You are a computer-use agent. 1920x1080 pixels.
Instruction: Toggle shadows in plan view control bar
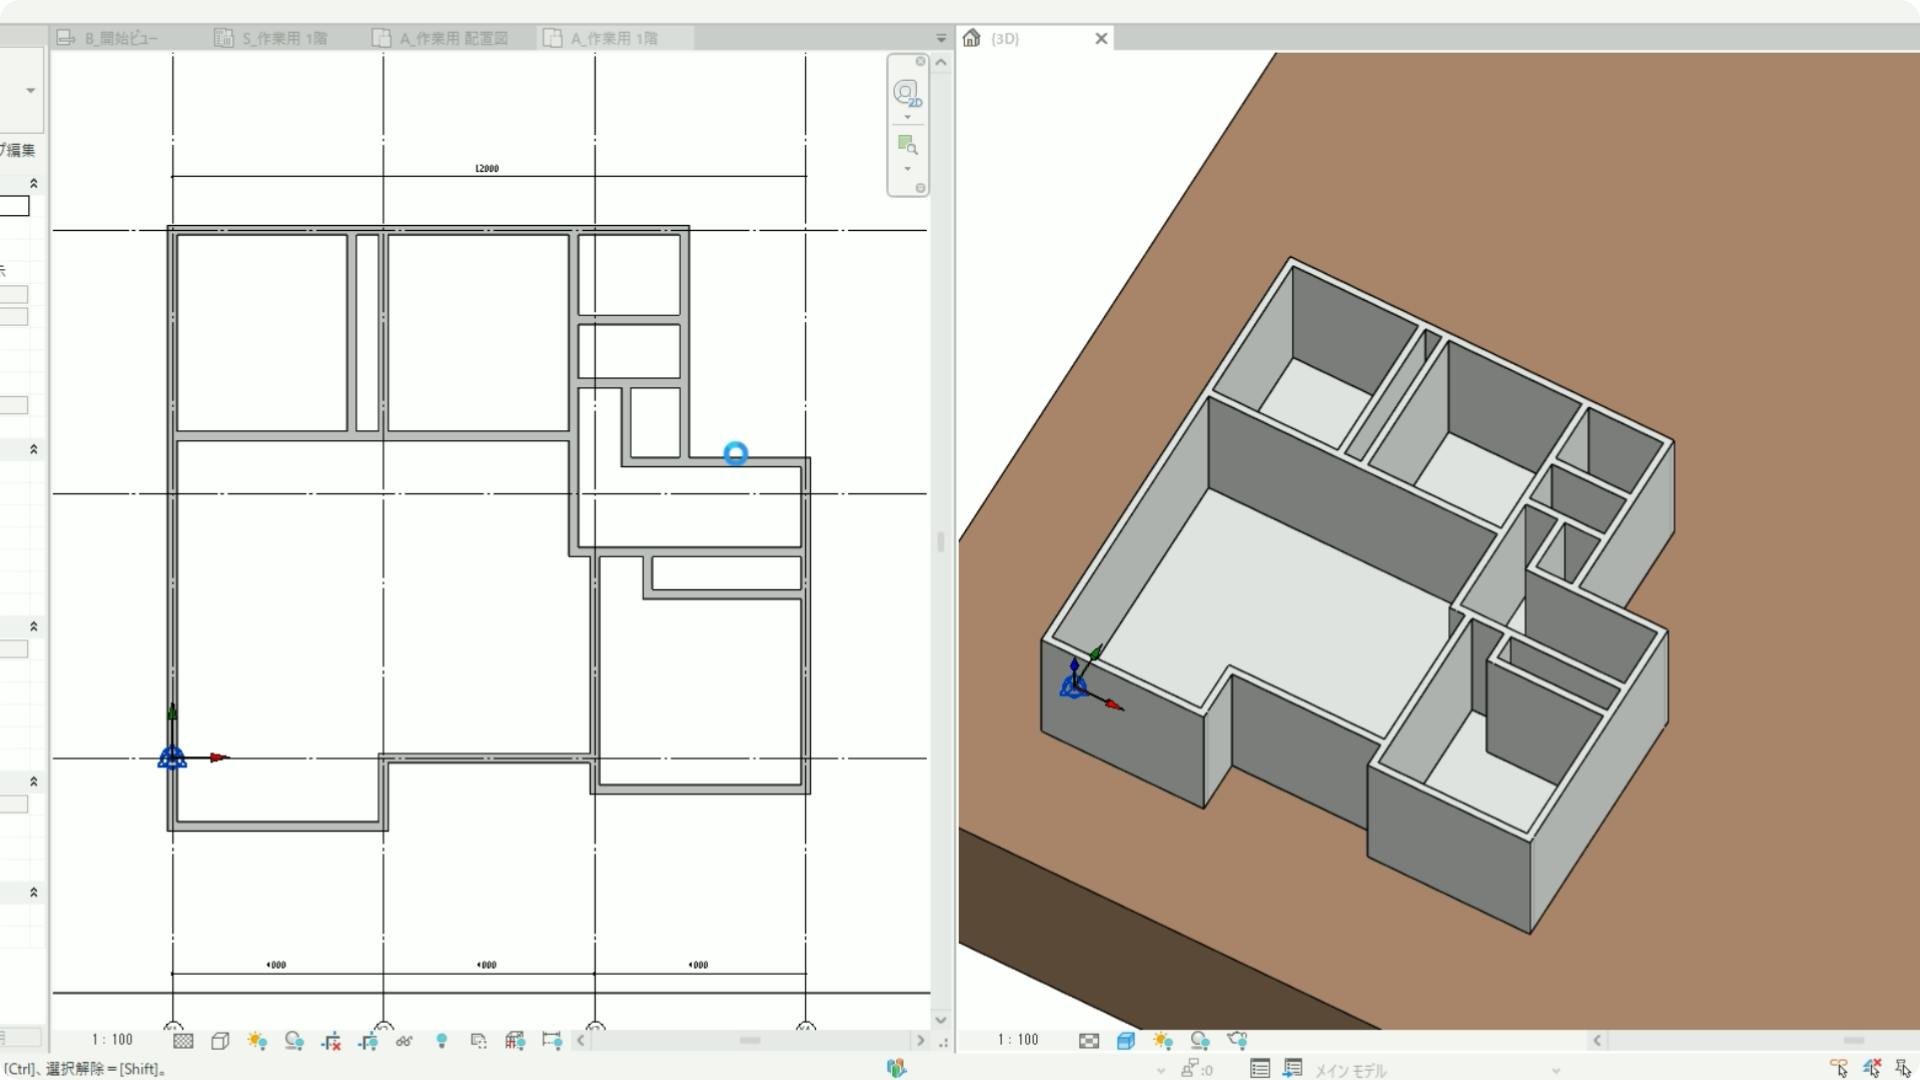coord(294,1041)
